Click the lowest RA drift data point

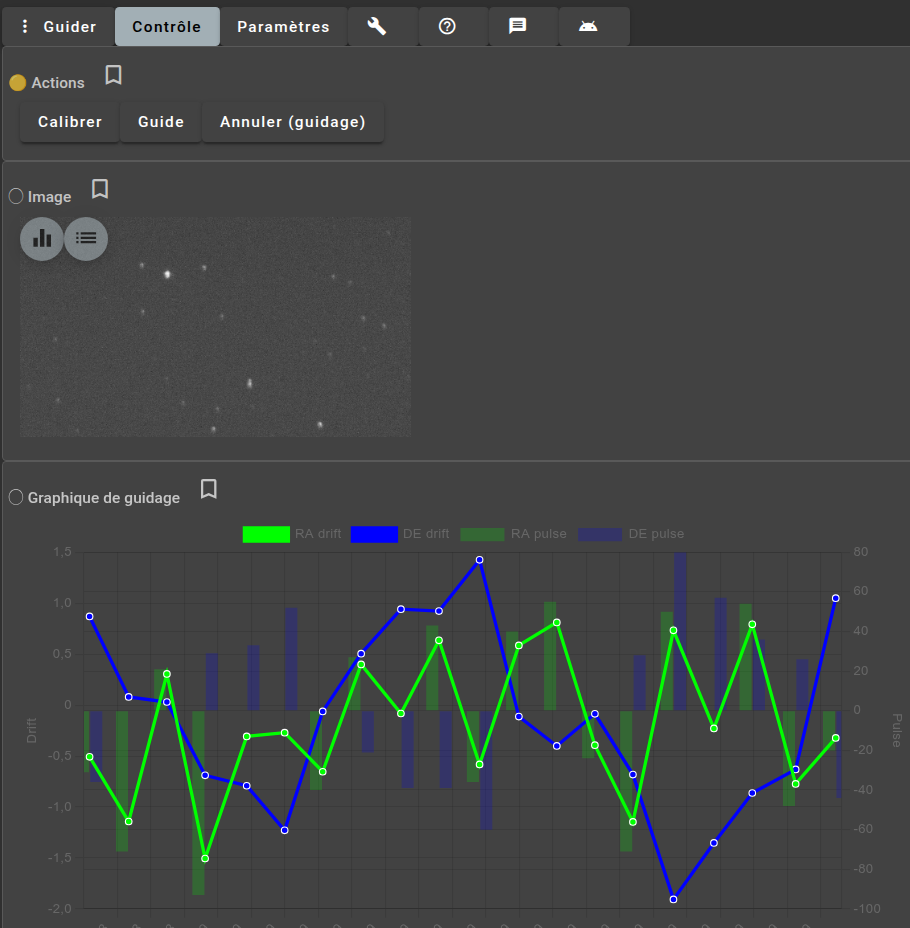[x=205, y=859]
